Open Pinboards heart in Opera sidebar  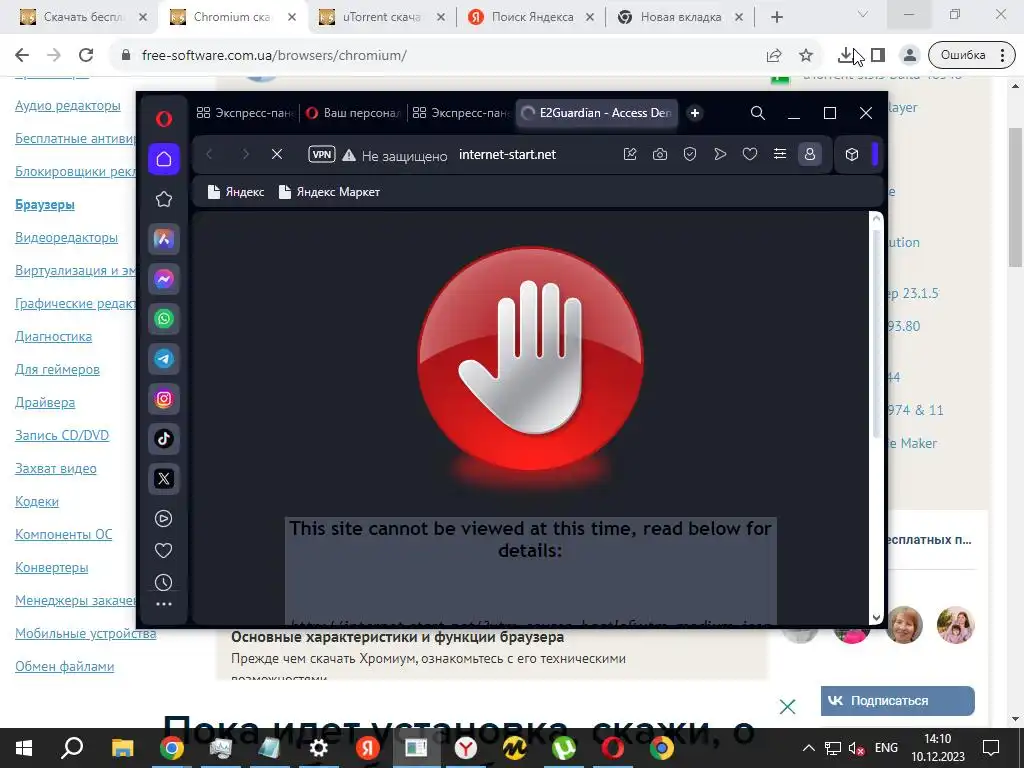coord(163,551)
